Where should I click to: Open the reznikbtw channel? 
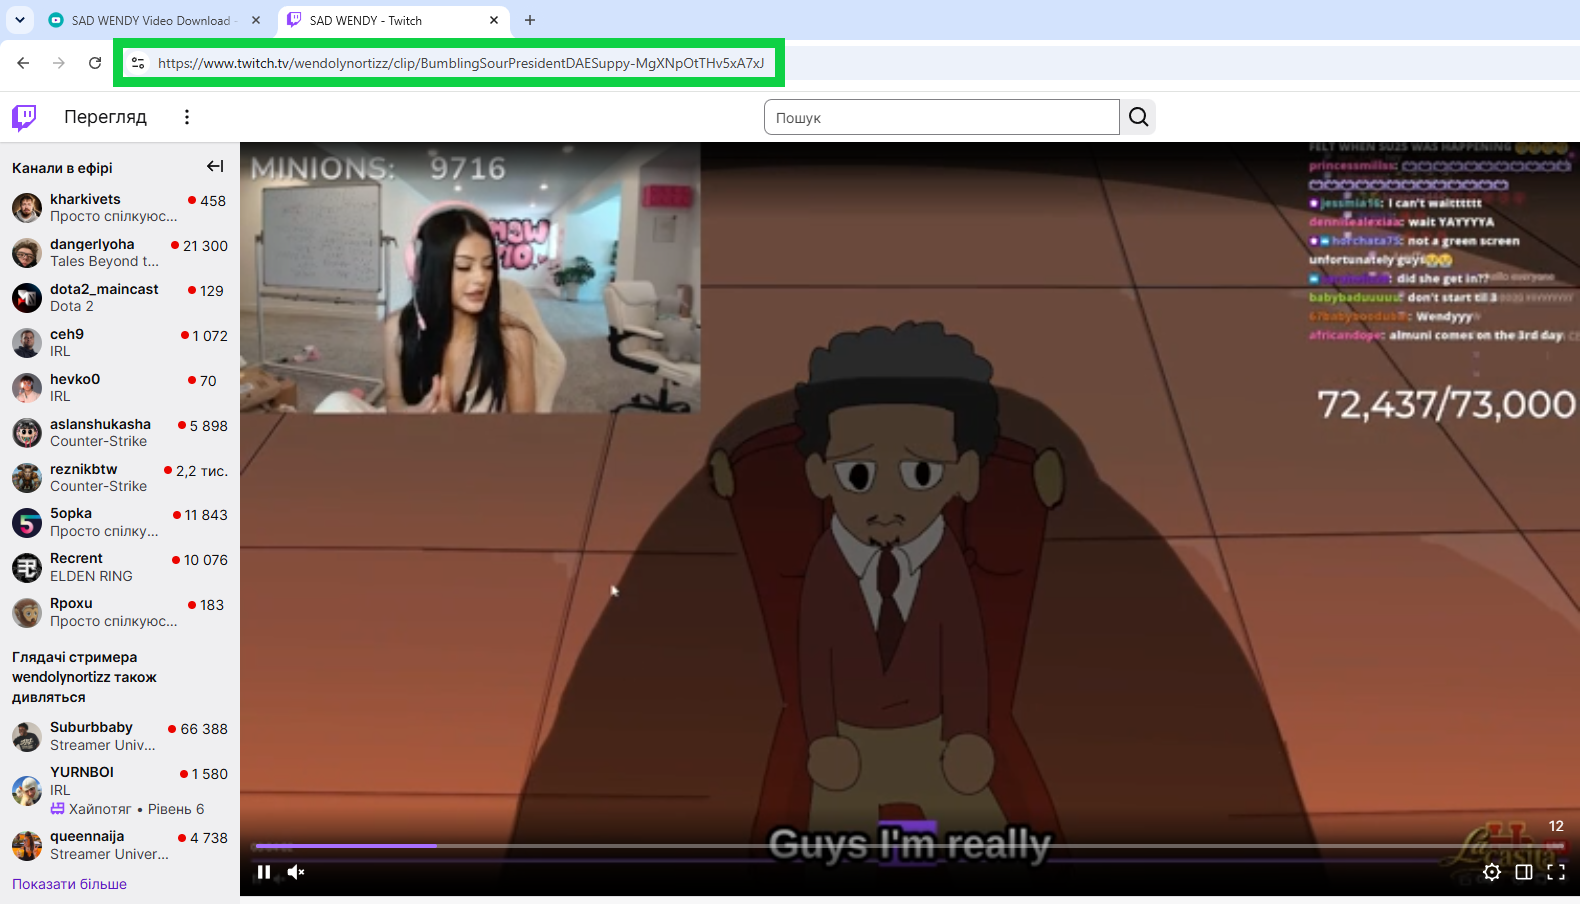[x=120, y=477]
